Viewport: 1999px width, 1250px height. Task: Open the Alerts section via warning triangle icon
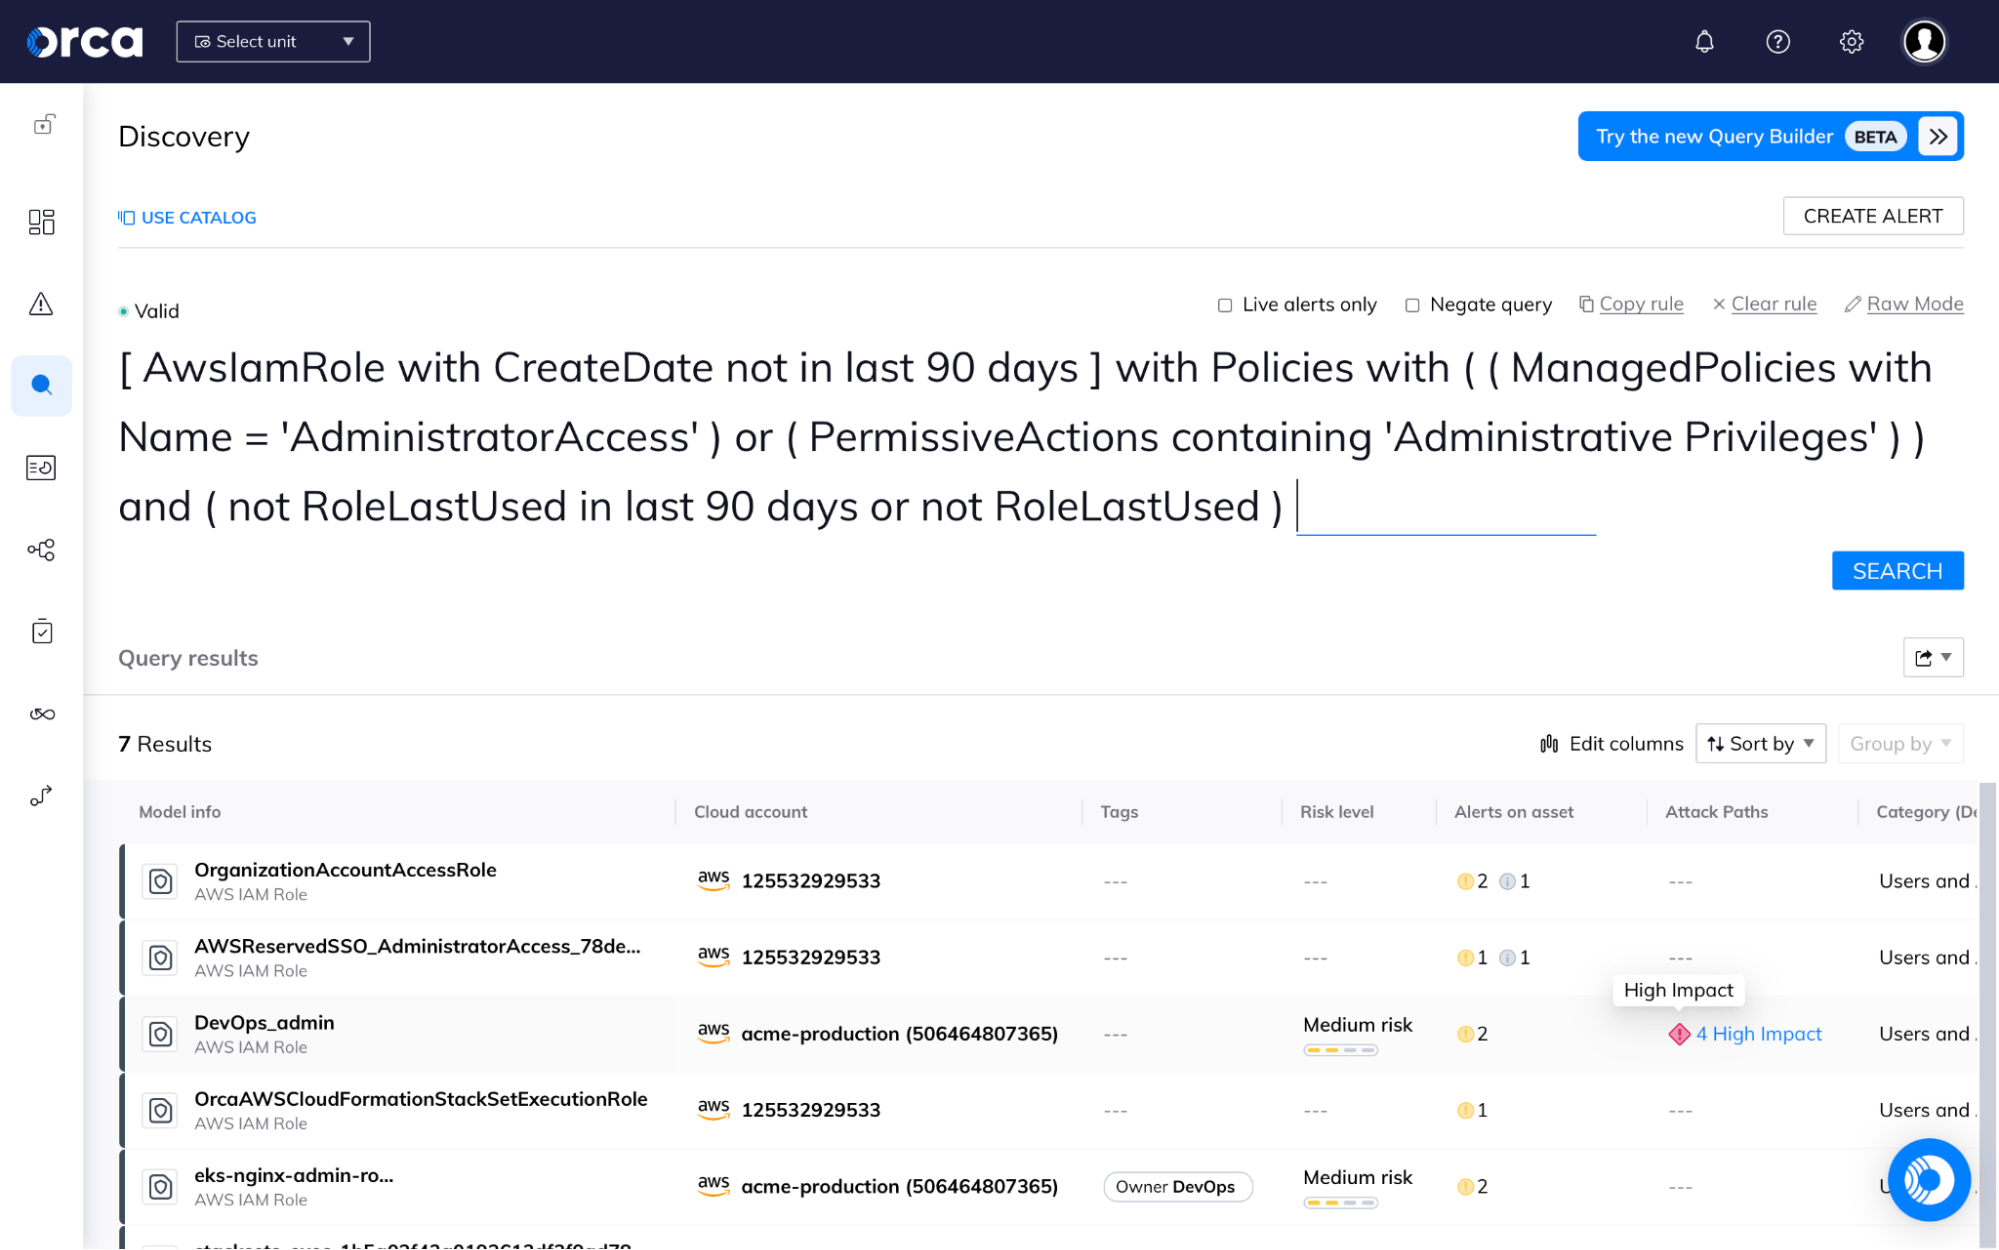click(41, 304)
